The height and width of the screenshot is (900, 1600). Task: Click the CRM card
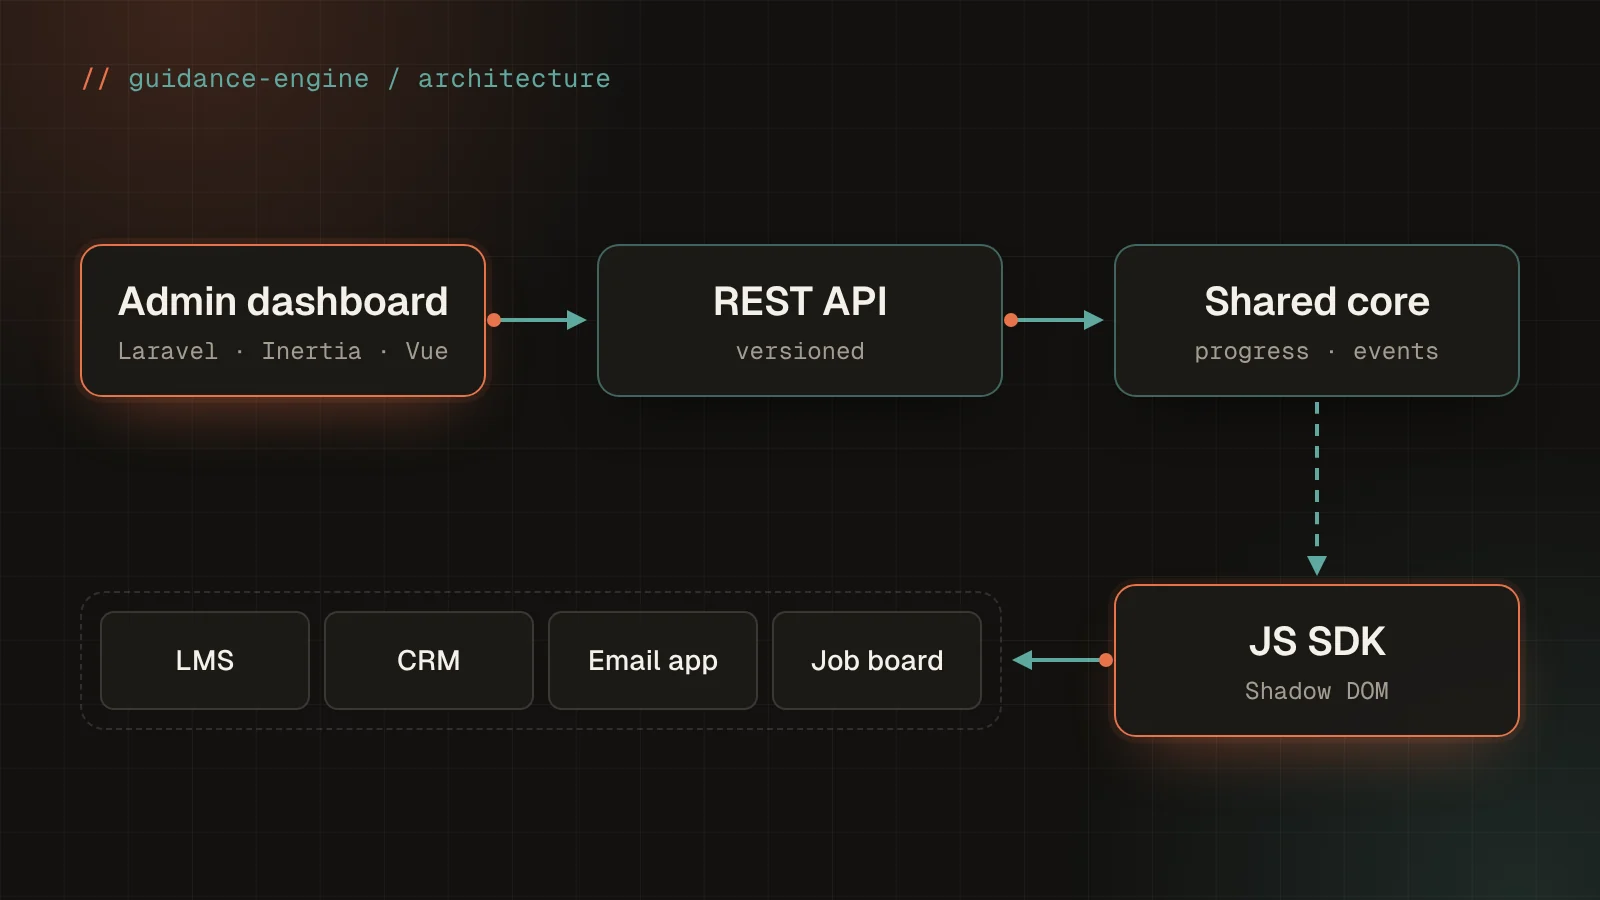click(x=429, y=660)
